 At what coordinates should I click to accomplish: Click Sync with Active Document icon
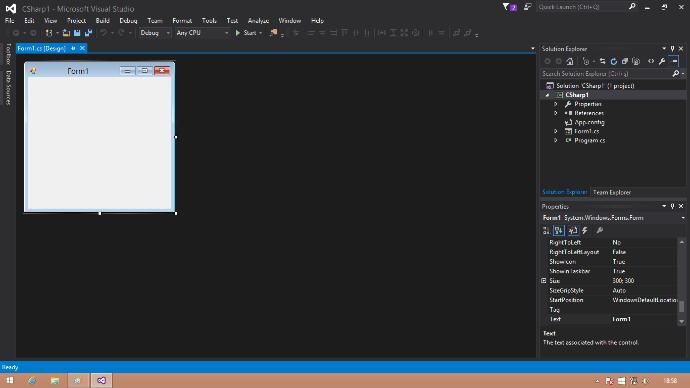coord(602,61)
